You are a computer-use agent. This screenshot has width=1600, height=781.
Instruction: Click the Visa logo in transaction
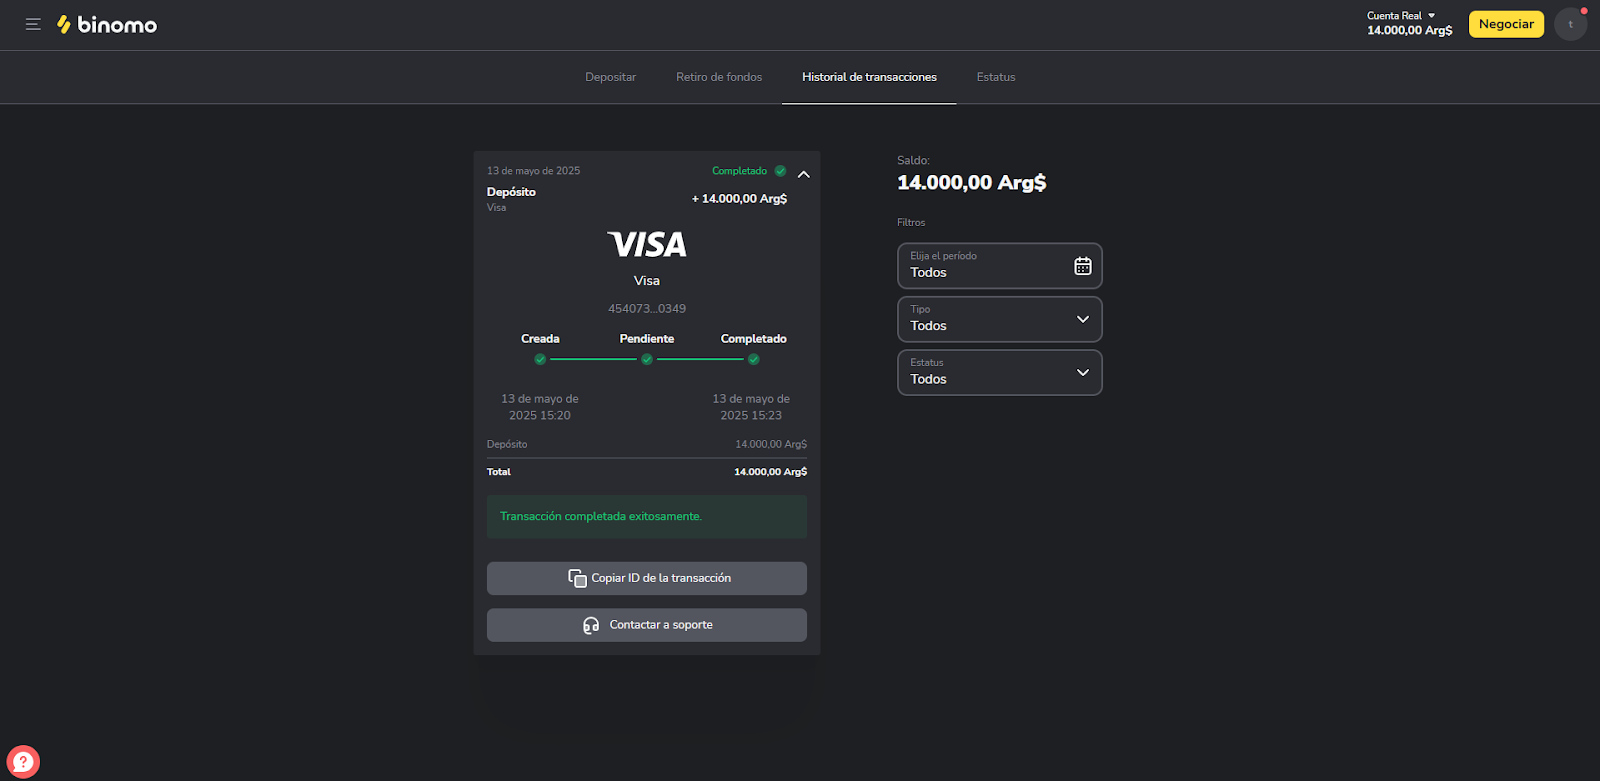(646, 245)
